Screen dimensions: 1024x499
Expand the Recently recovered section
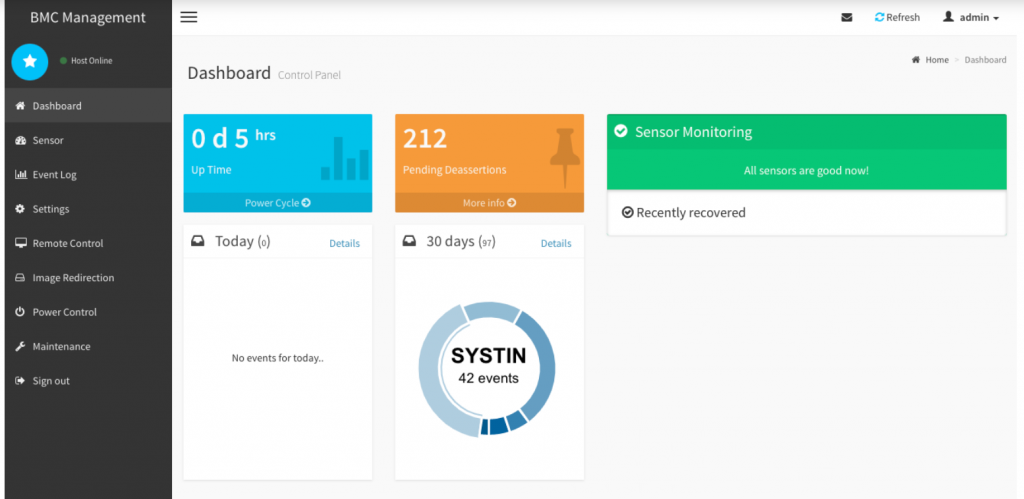690,213
